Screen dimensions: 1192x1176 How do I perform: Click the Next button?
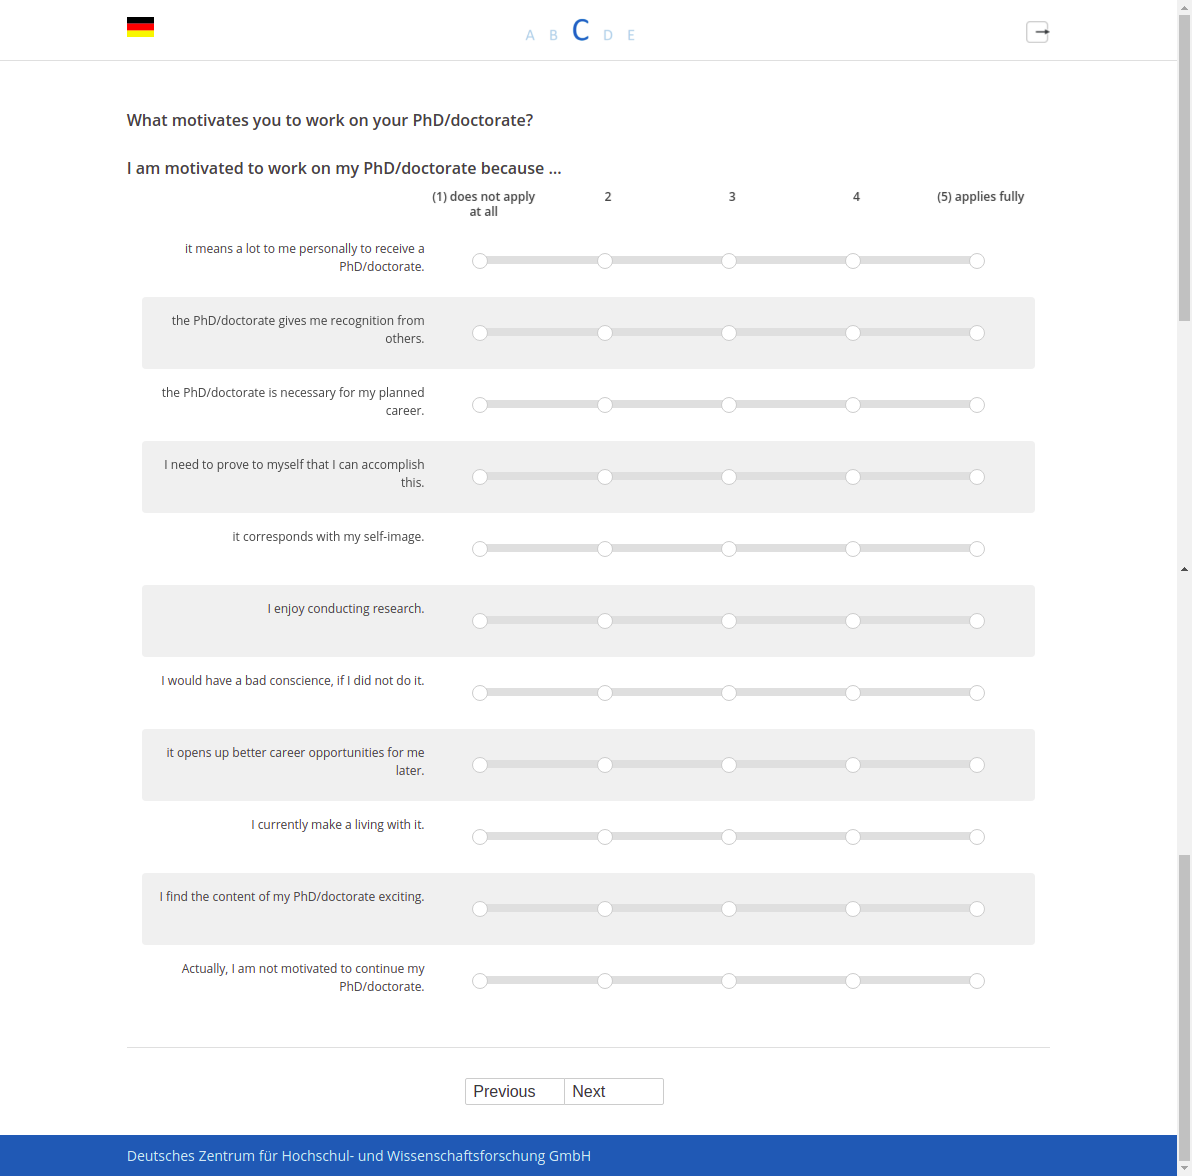[614, 1092]
